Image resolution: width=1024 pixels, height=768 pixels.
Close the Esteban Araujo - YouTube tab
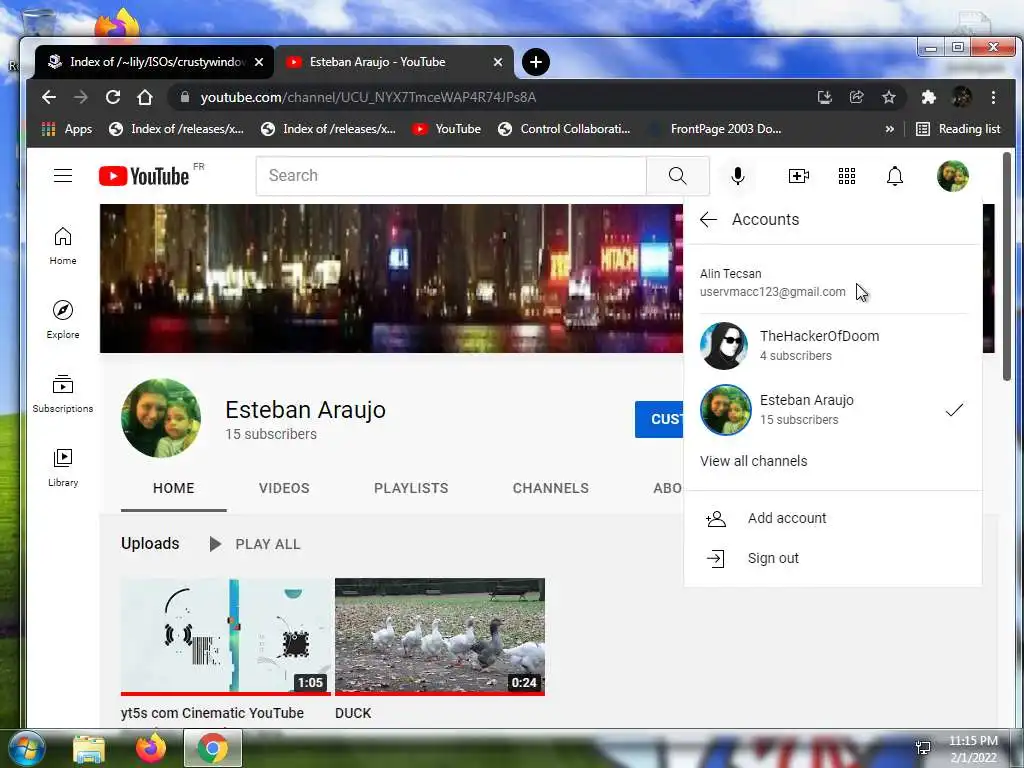click(498, 62)
